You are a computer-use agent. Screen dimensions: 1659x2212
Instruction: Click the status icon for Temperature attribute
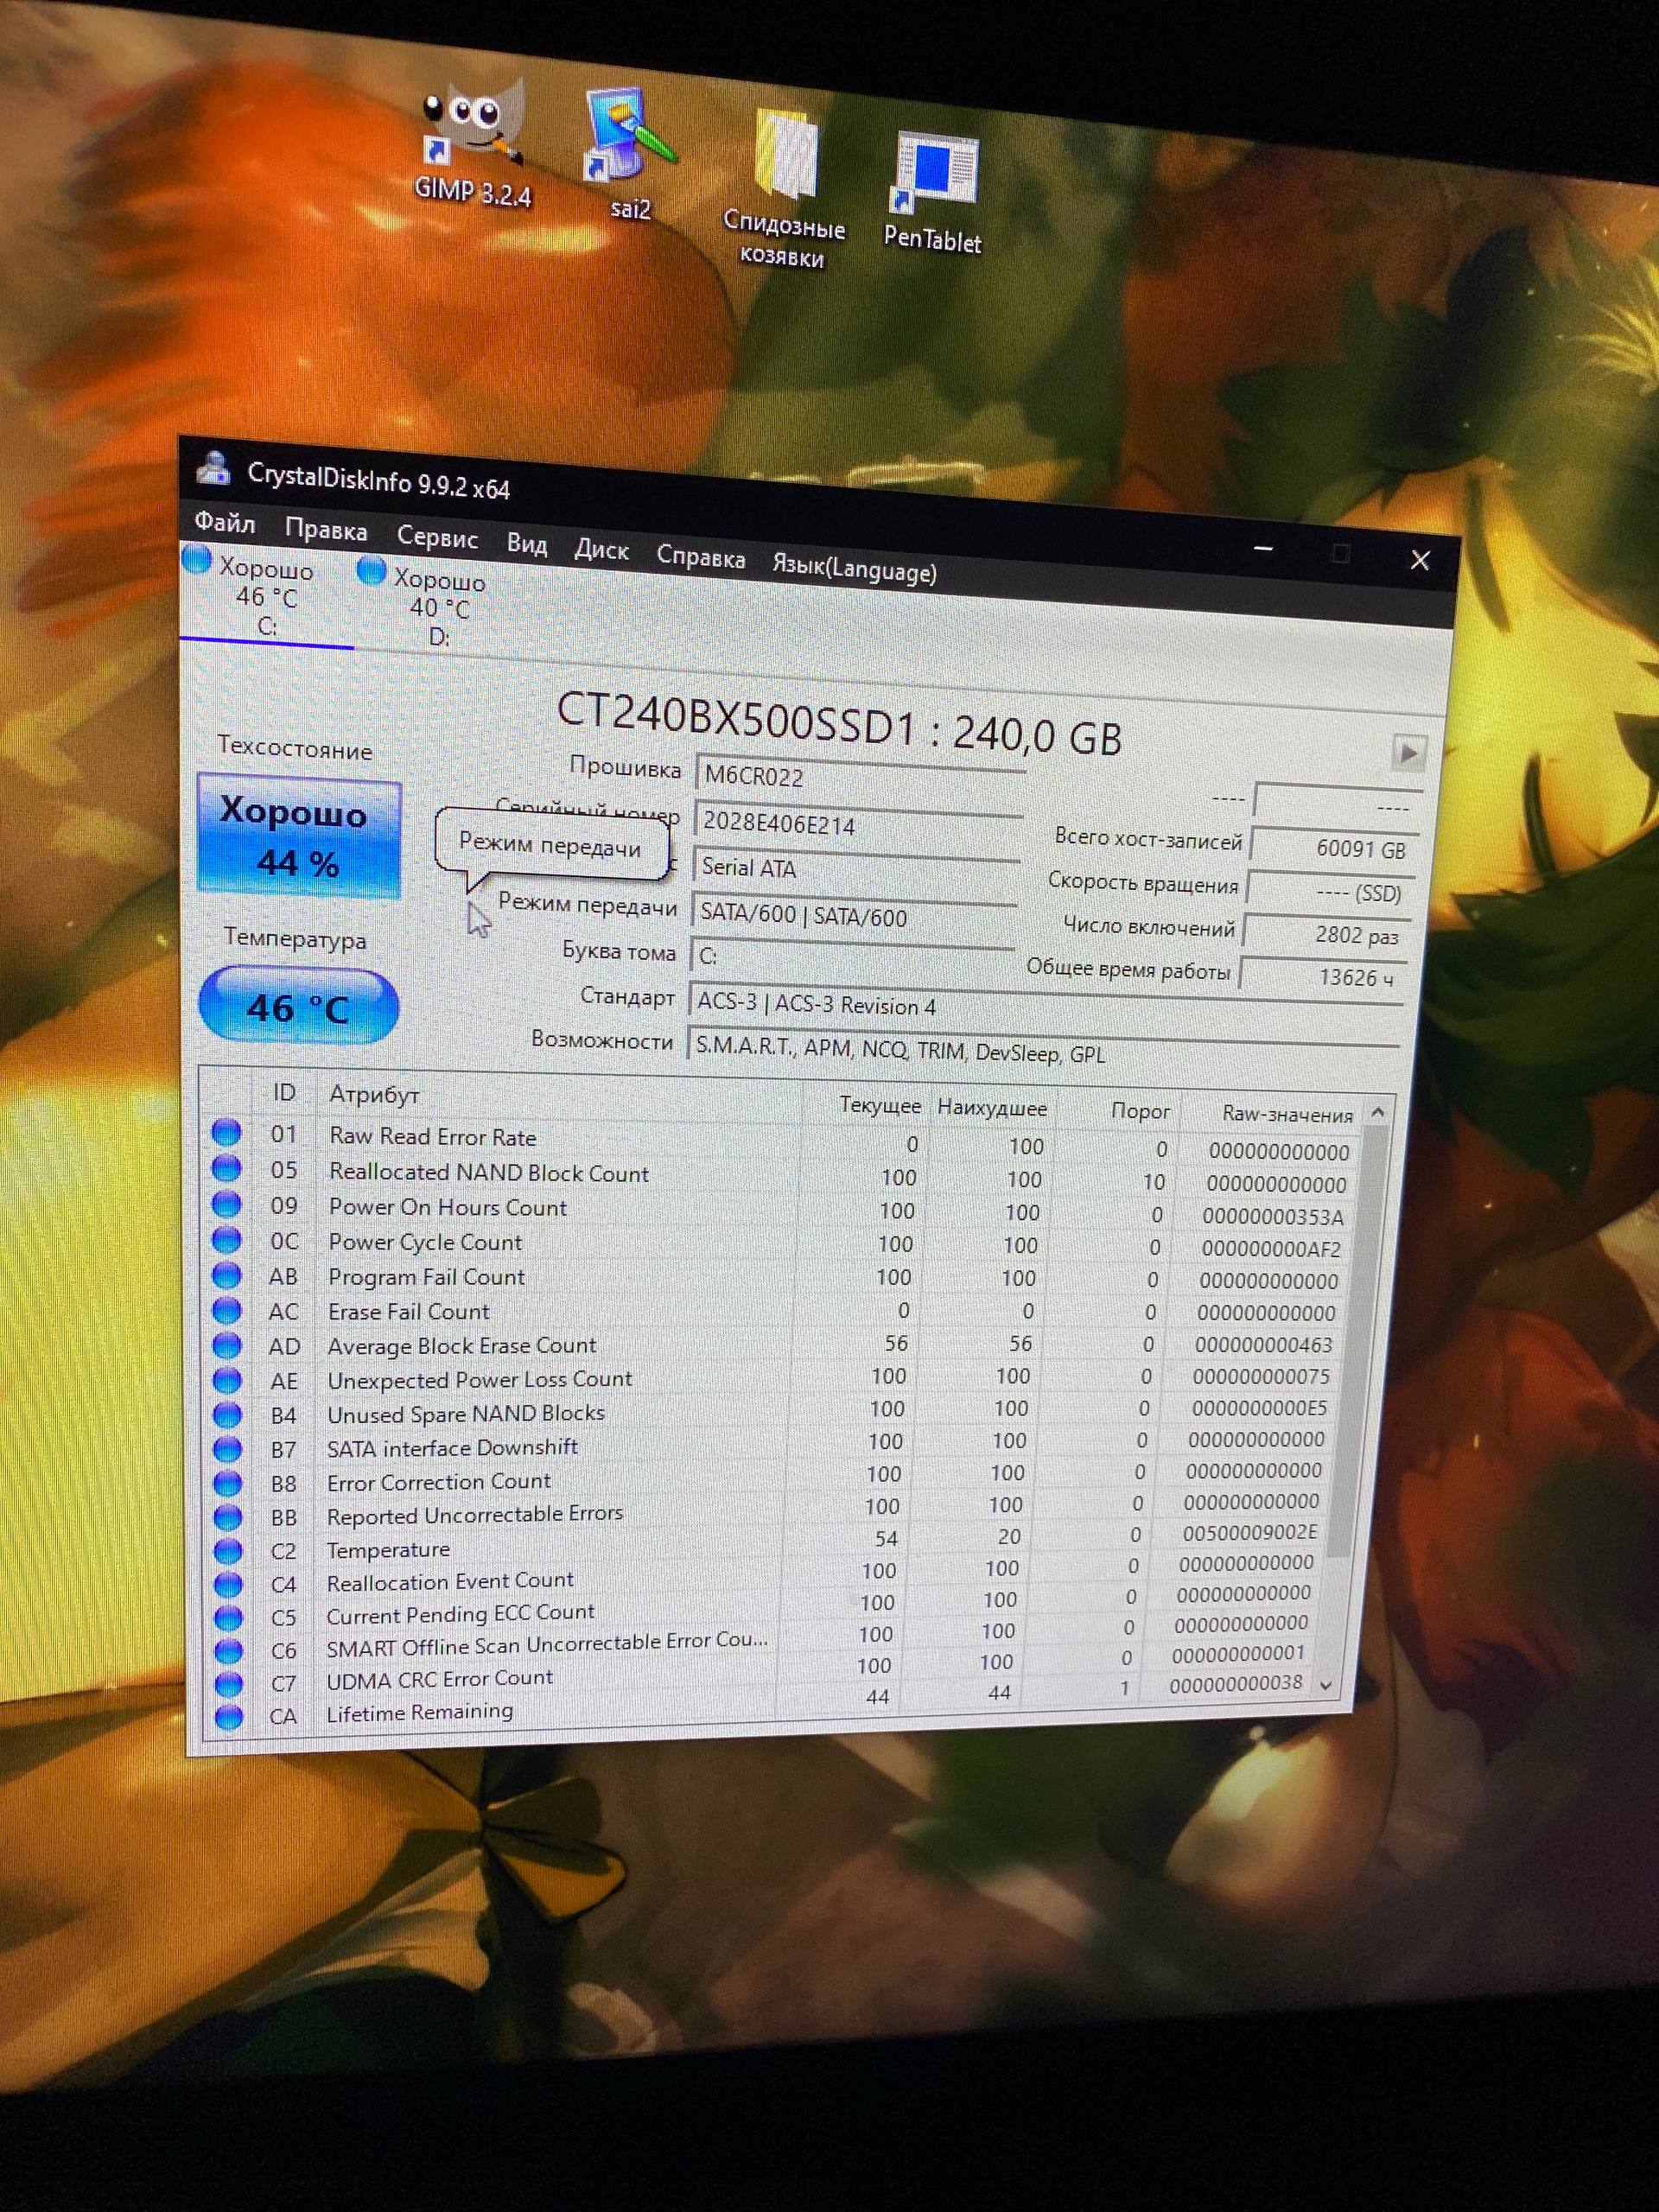tap(228, 1551)
